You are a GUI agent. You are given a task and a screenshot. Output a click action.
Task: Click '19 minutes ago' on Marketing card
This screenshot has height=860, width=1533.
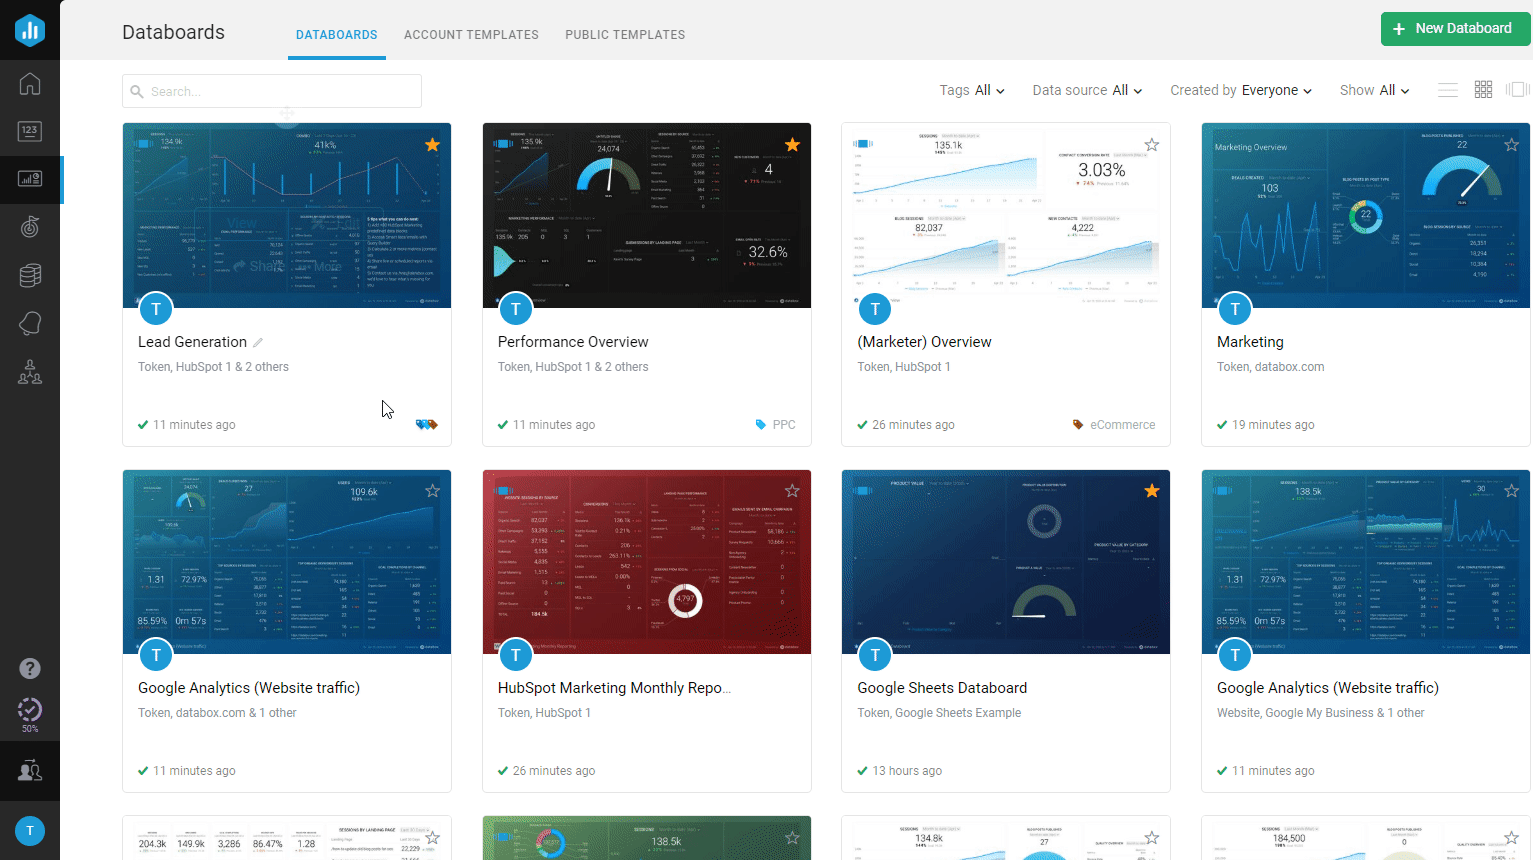click(1273, 425)
